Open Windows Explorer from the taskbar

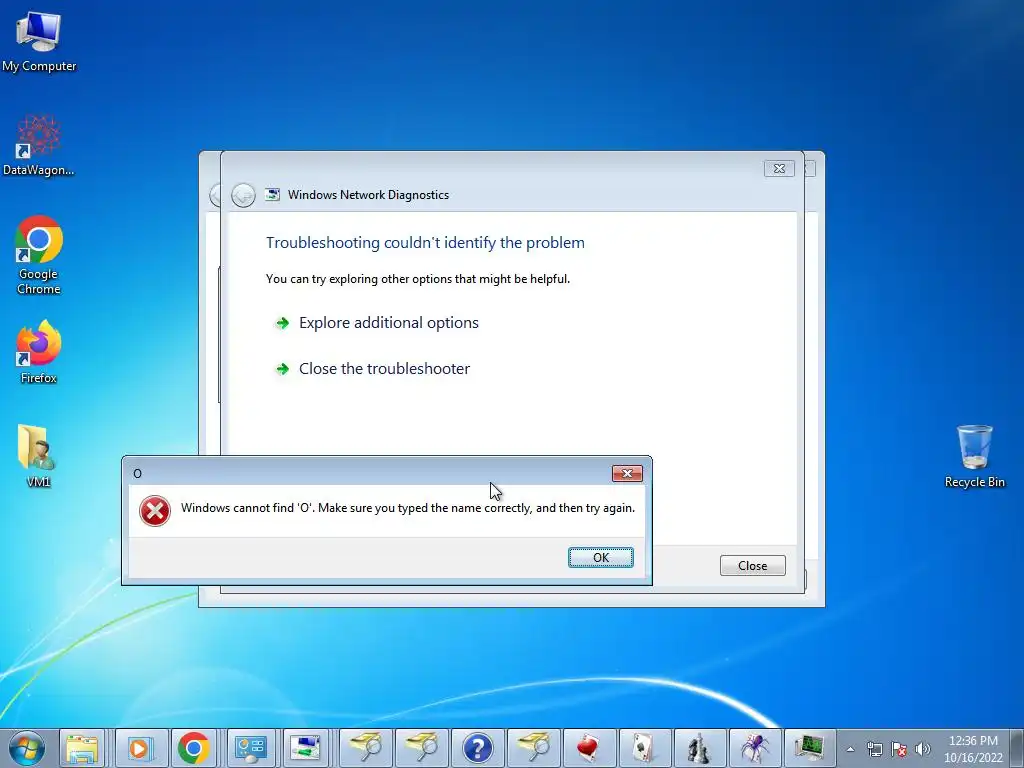(82, 748)
